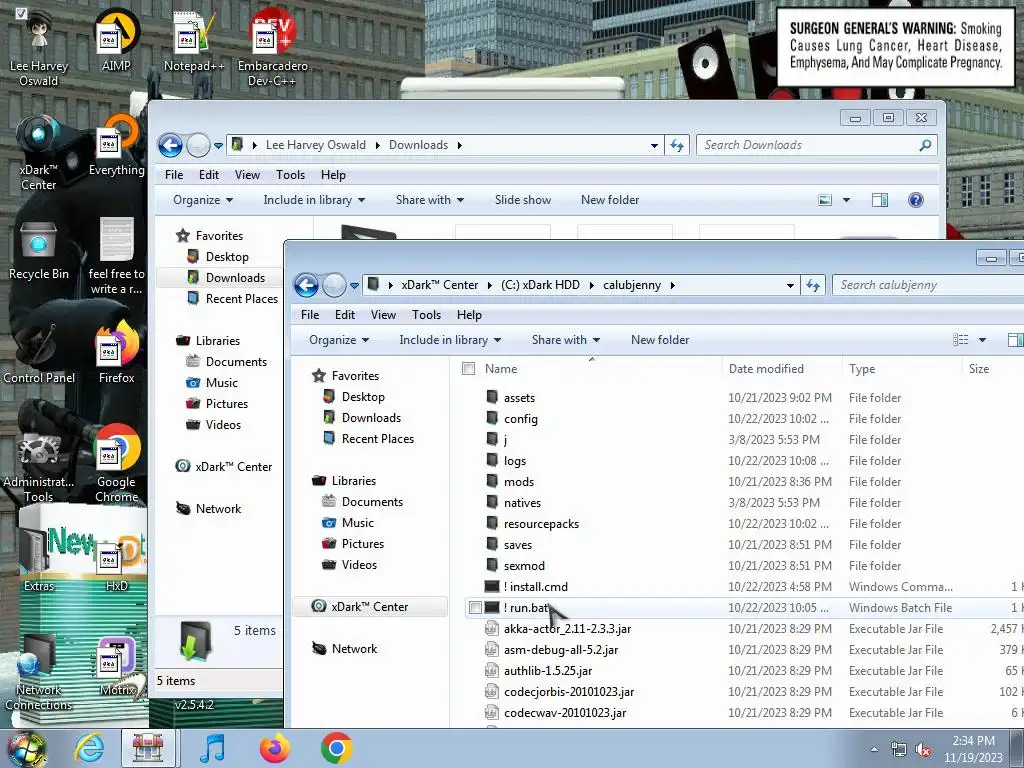Open Tools menu in calubjenny window
The image size is (1024, 768).
(426, 315)
